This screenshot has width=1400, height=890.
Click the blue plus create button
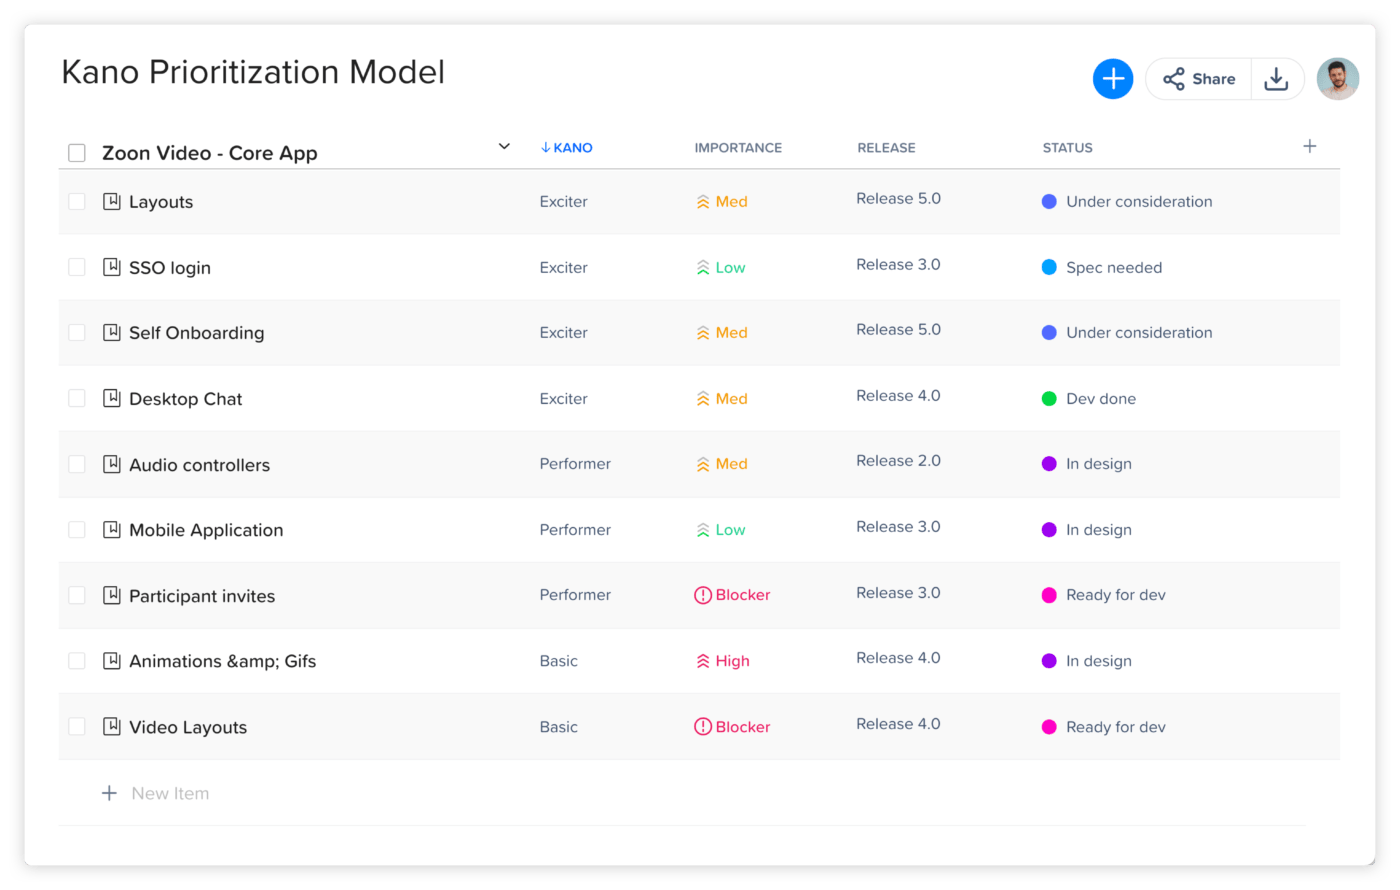click(1112, 79)
